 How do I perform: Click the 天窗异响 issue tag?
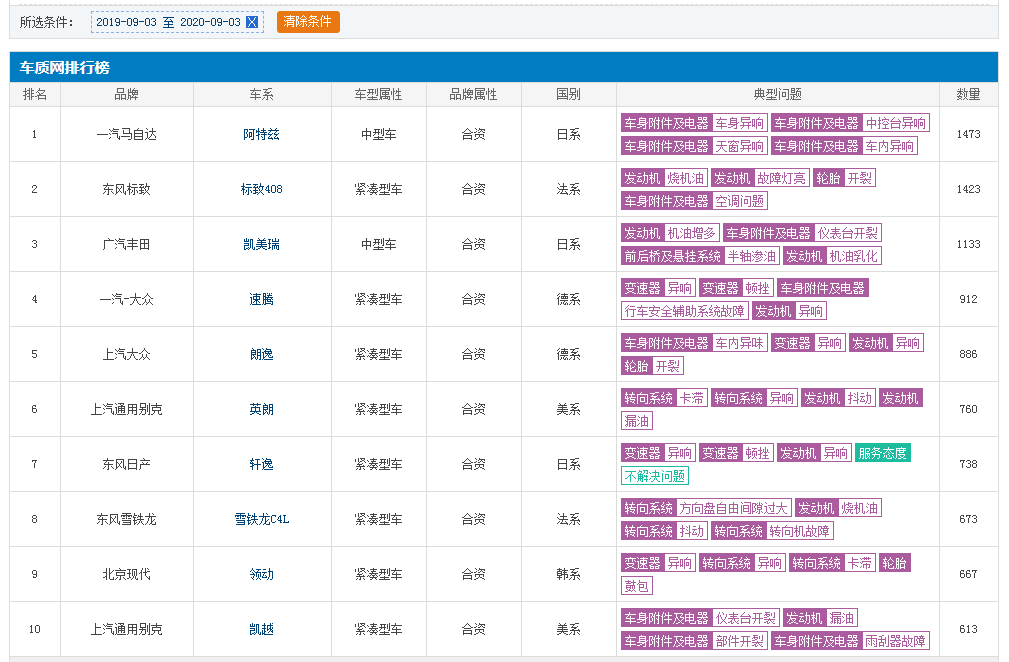(740, 146)
